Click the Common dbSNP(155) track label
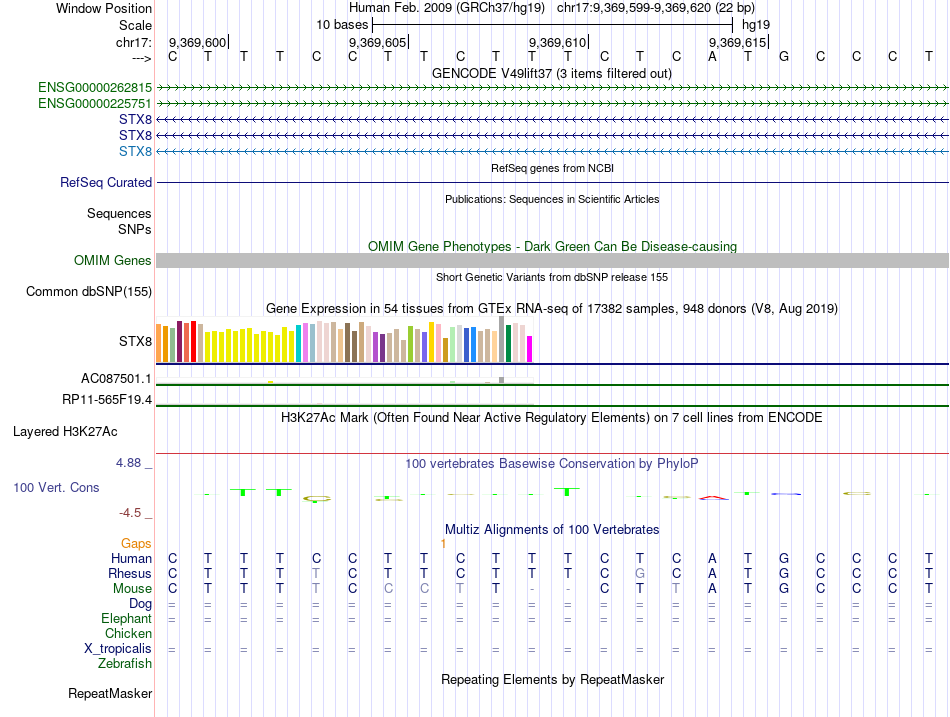The image size is (950, 717). [89, 292]
